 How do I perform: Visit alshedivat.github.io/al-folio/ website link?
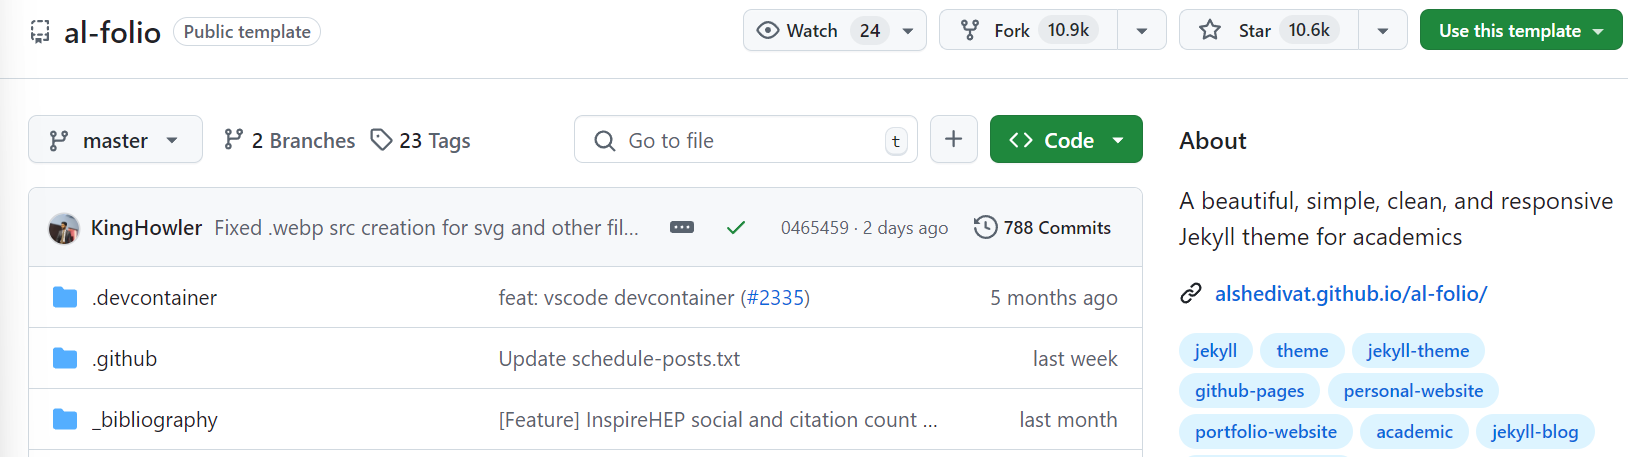(x=1351, y=294)
